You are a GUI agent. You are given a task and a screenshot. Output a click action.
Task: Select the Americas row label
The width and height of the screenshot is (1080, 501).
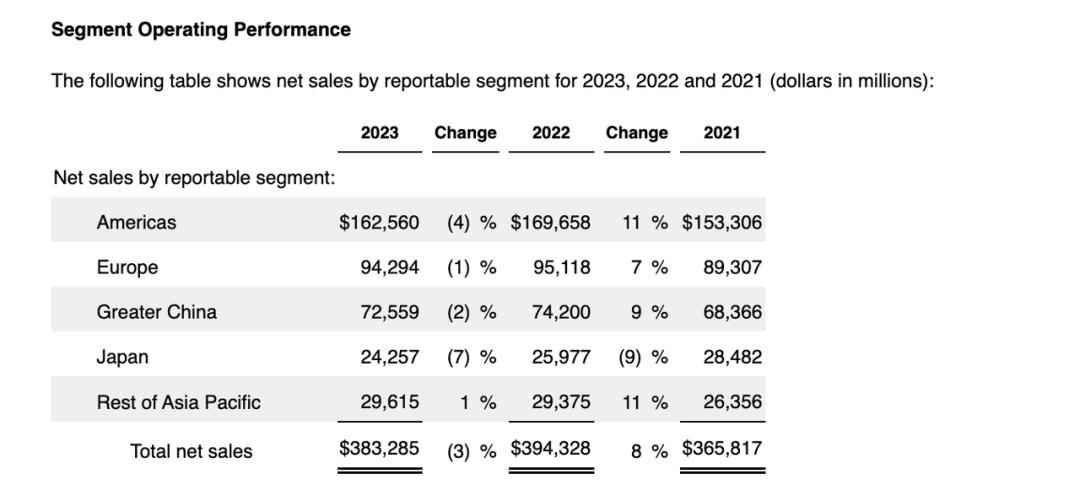[136, 223]
